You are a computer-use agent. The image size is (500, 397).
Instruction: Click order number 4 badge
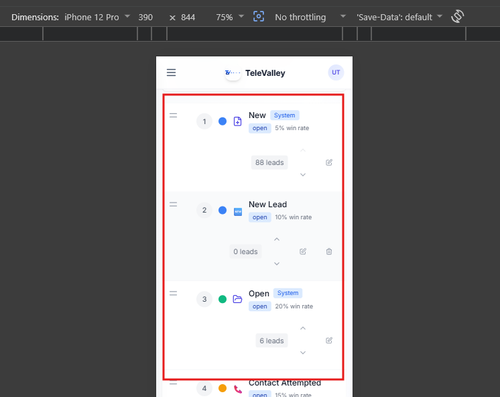pos(204,388)
